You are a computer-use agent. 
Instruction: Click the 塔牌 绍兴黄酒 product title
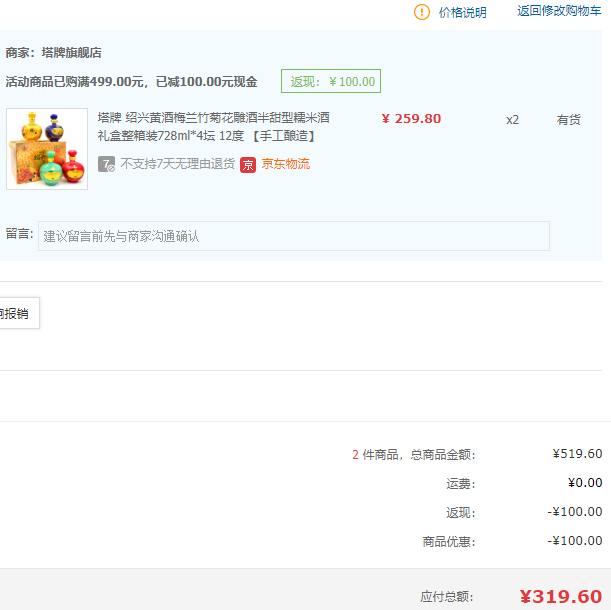(x=214, y=127)
